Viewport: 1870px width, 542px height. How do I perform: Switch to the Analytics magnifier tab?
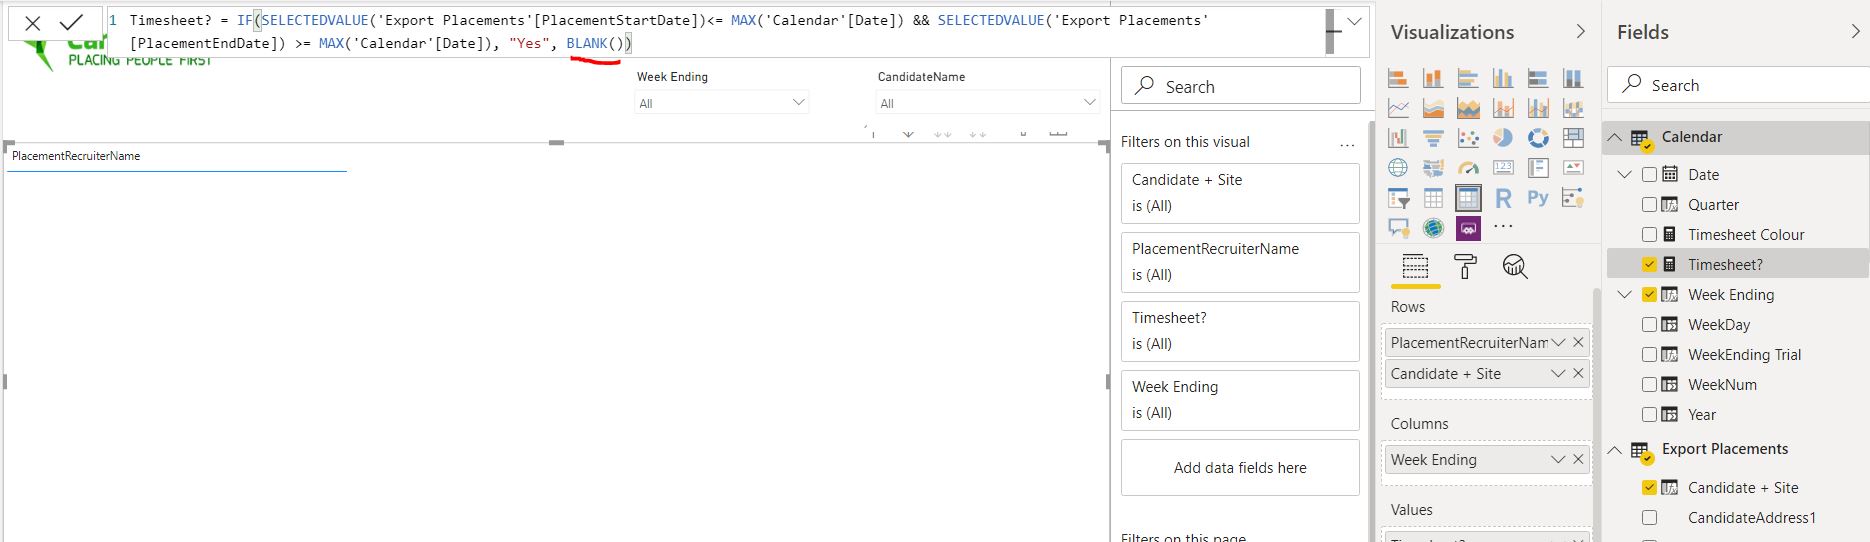pos(1515,267)
